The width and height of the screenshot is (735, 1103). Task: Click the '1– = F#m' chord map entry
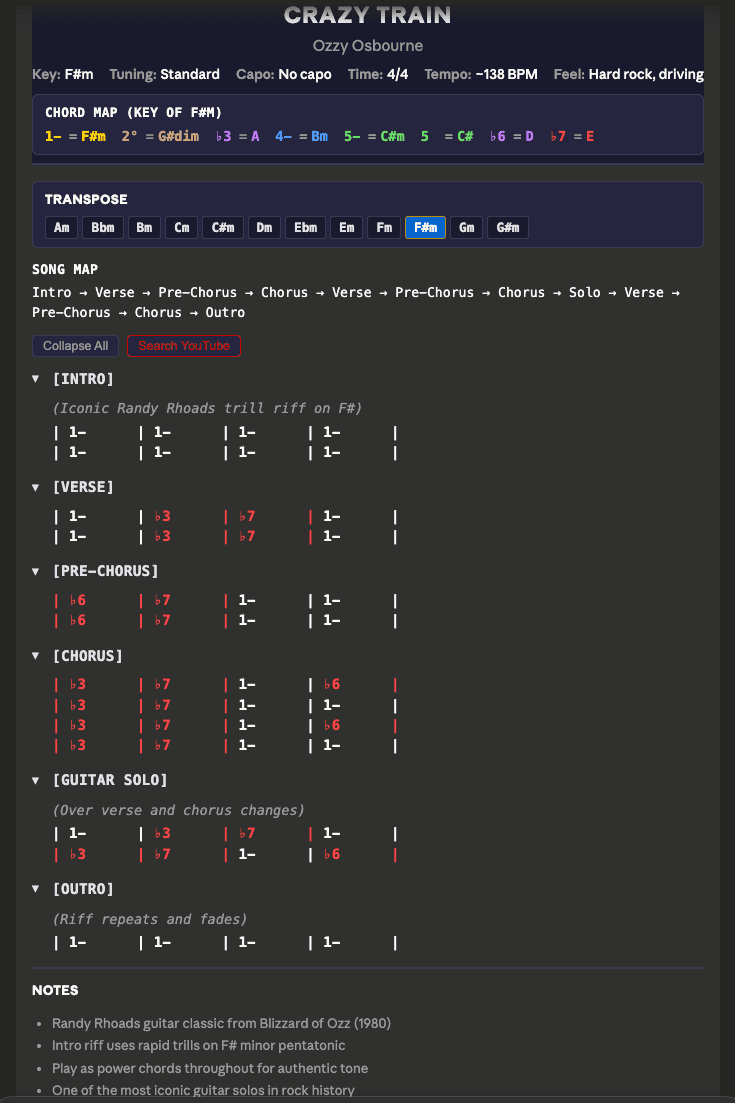tap(75, 136)
